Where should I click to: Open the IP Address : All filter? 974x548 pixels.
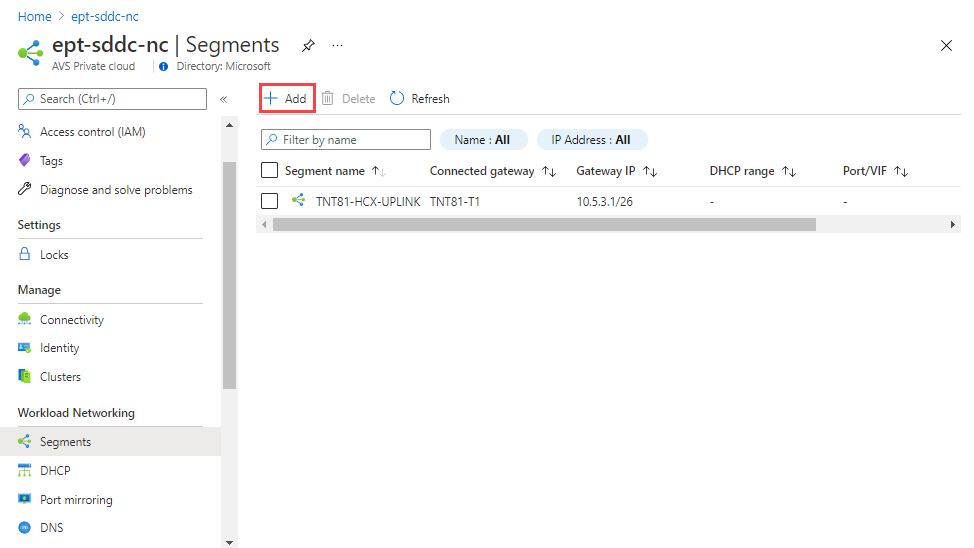591,140
